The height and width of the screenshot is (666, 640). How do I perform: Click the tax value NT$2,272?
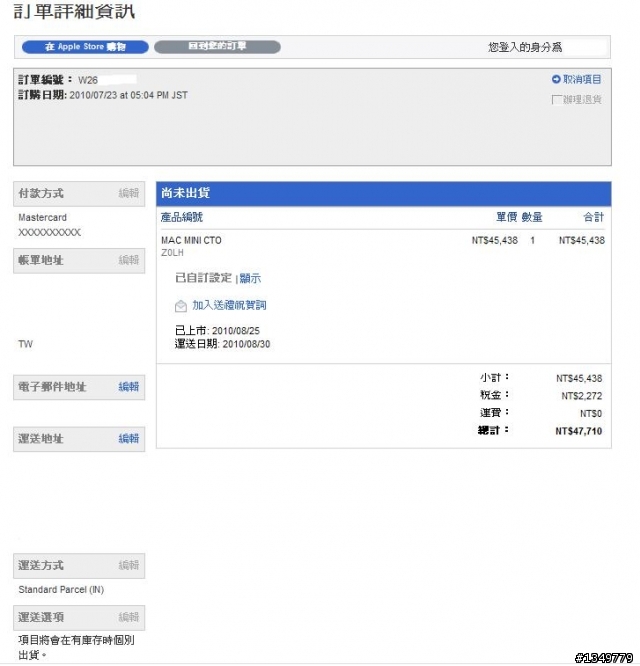point(581,396)
